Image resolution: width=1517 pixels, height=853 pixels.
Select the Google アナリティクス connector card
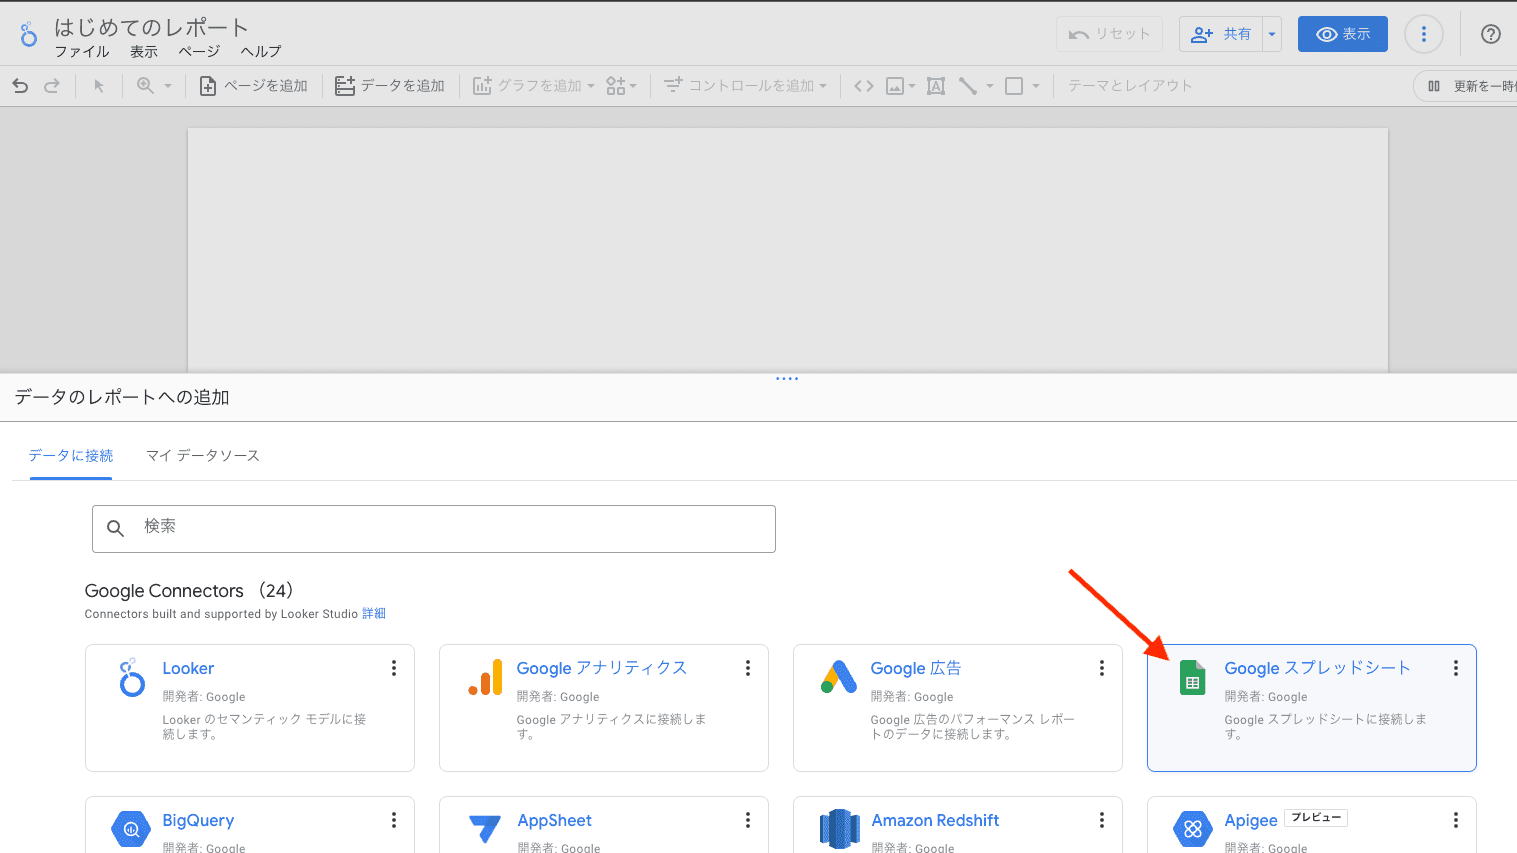[603, 707]
